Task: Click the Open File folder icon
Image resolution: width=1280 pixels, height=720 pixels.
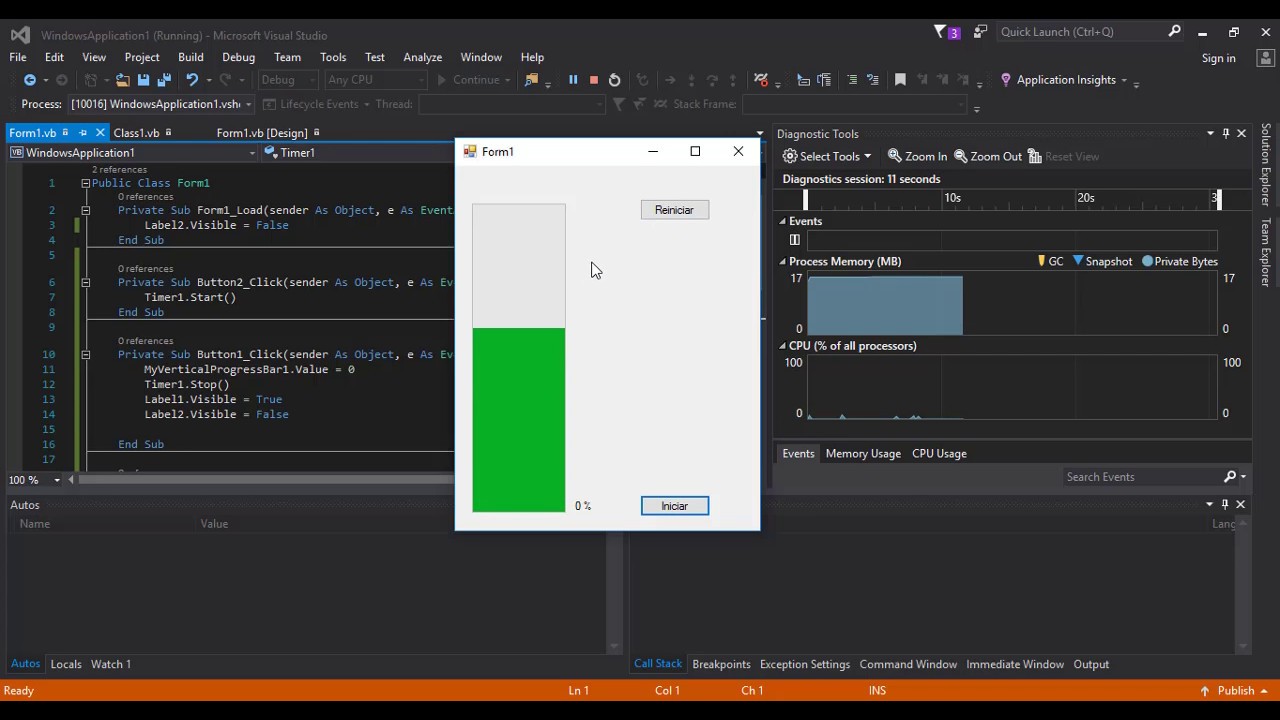Action: coord(122,80)
